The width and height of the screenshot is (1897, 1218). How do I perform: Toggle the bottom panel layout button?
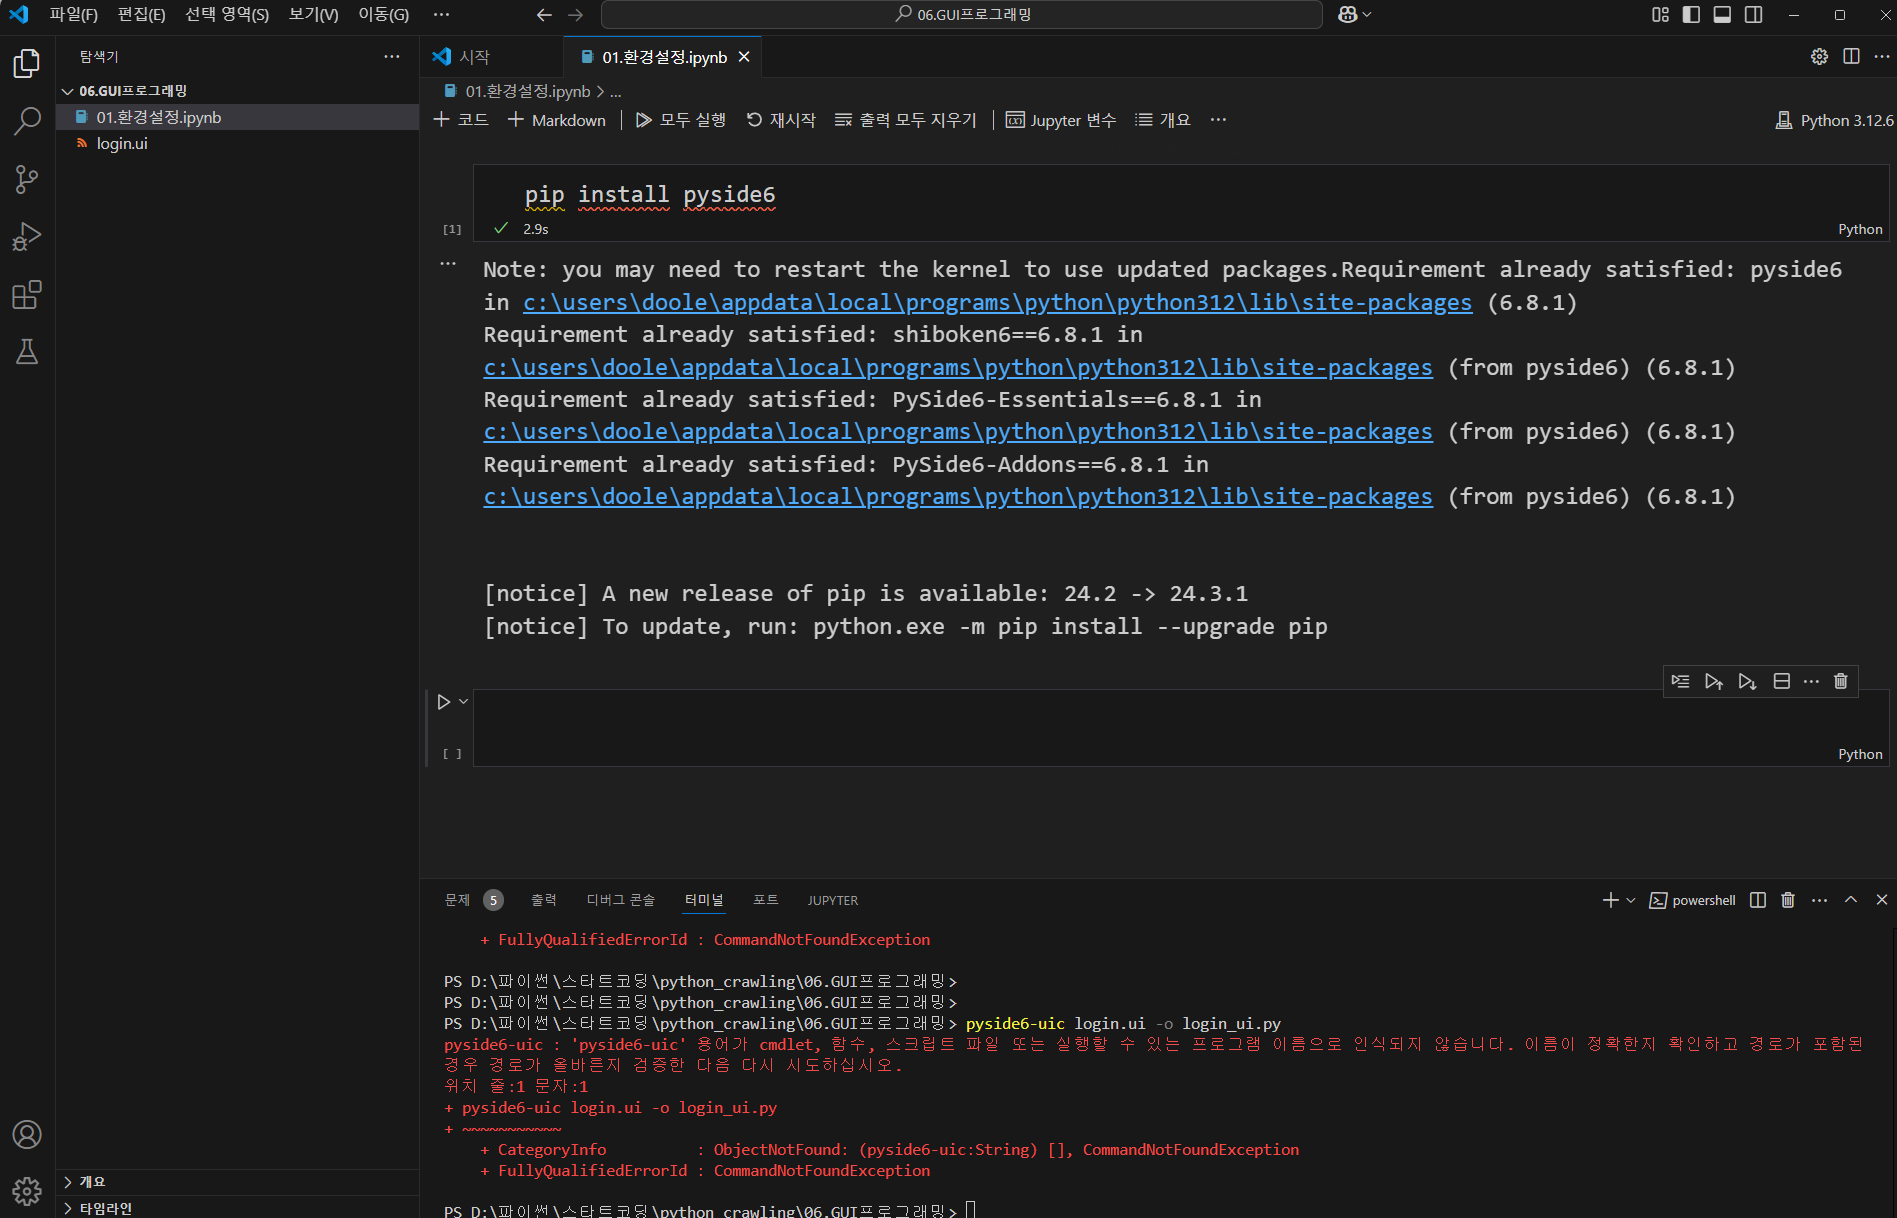(1722, 15)
